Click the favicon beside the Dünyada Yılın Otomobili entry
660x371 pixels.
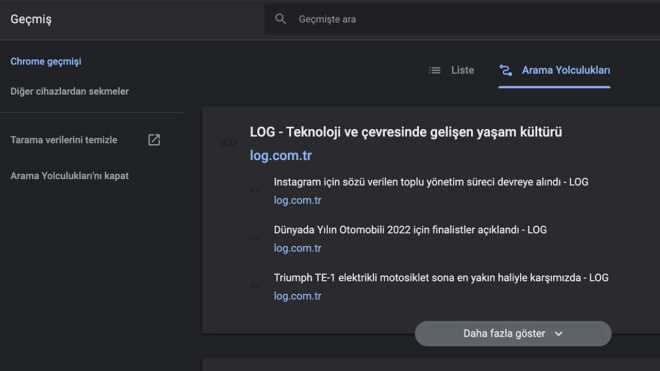[255, 238]
